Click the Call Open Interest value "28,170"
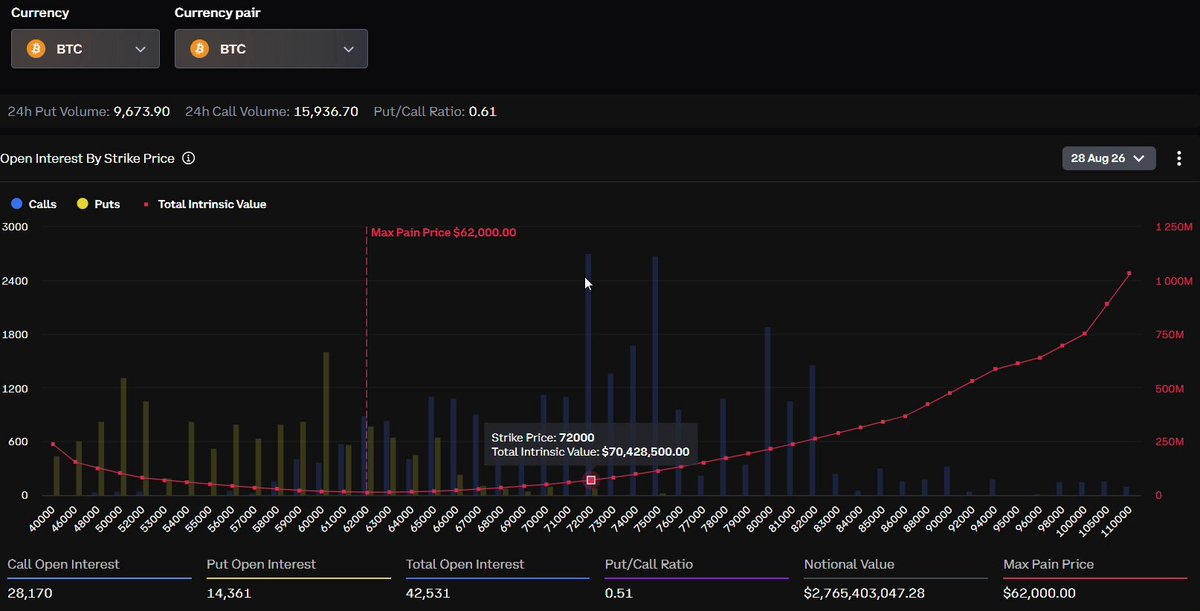 click(x=31, y=593)
